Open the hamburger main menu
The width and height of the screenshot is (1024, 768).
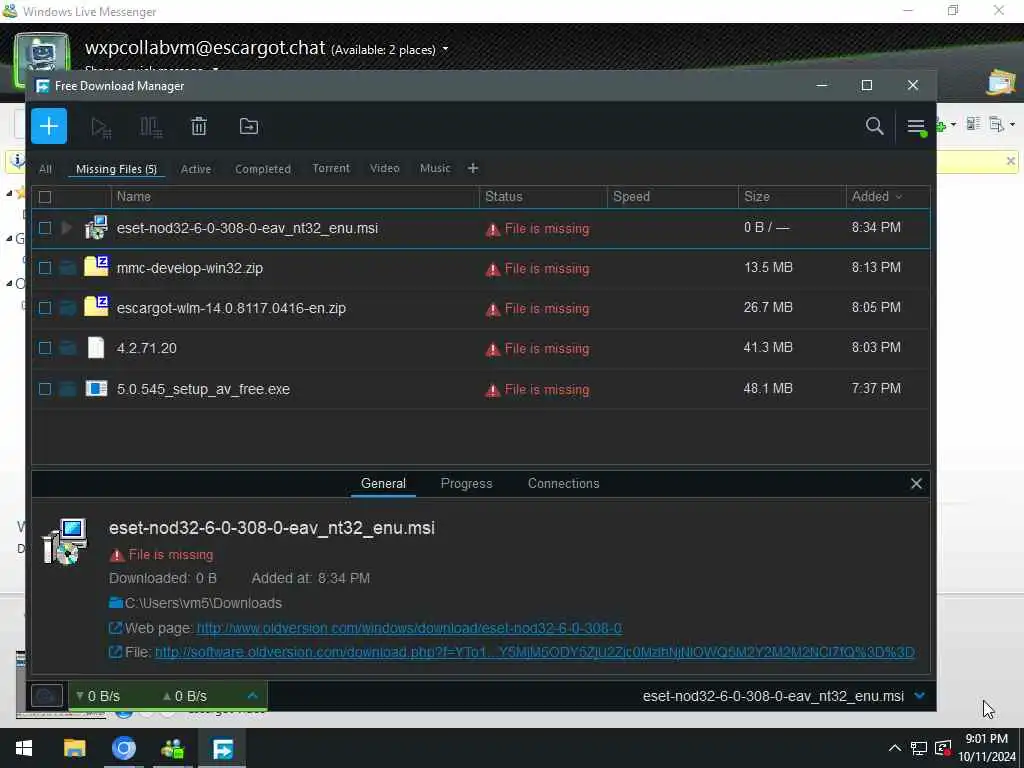click(916, 126)
